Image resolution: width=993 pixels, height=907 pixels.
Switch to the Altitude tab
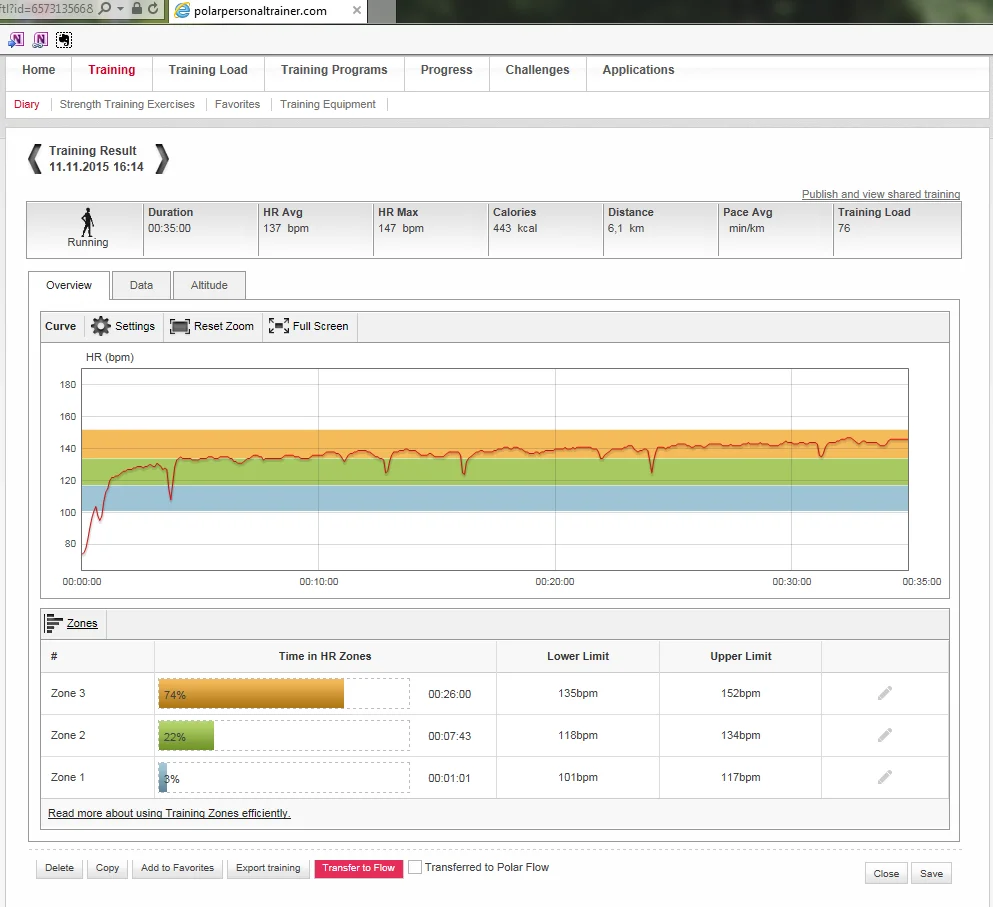tap(209, 285)
